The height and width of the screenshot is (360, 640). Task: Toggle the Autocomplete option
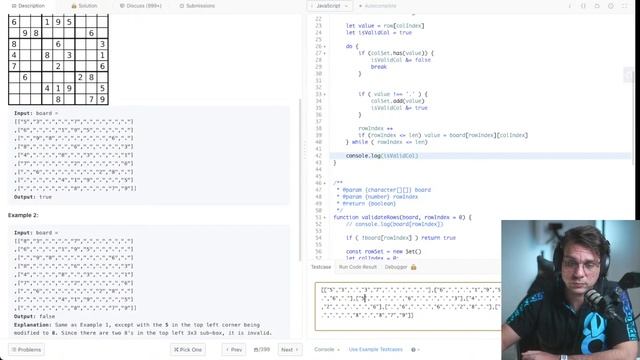[x=377, y=6]
